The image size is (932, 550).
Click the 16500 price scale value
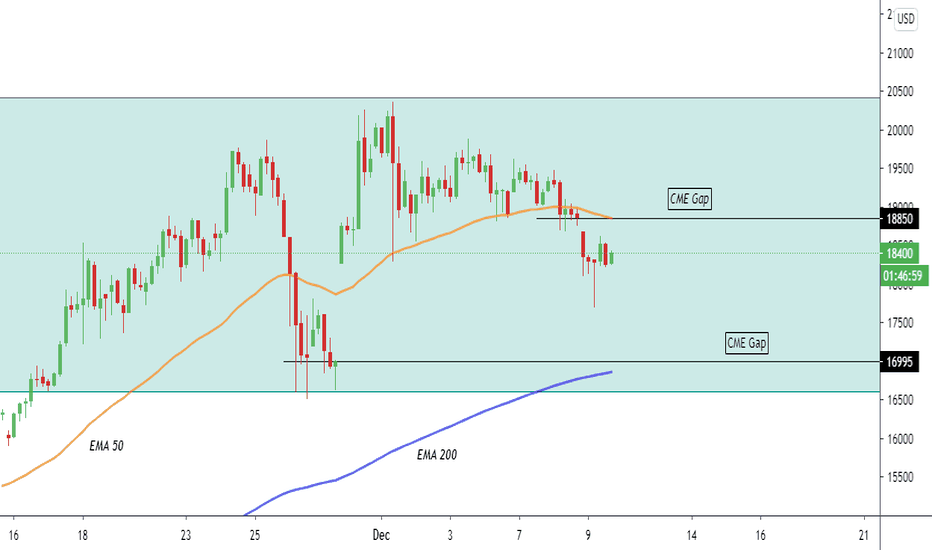coord(900,400)
